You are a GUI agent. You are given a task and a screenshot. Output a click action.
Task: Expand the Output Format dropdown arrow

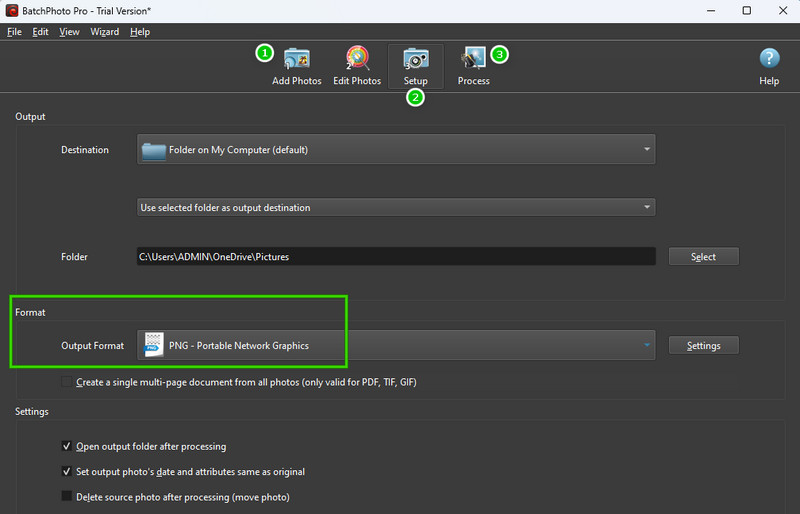click(x=647, y=345)
